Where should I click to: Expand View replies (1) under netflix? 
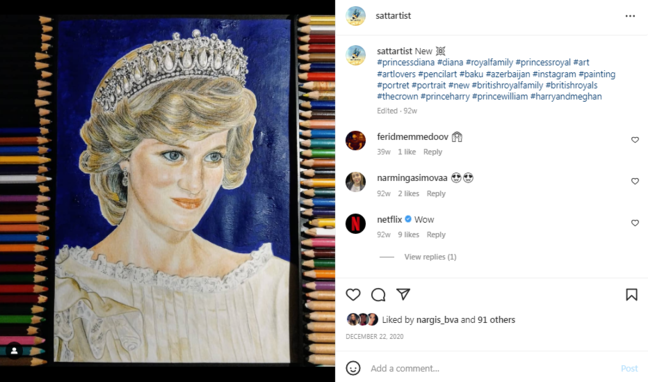pyautogui.click(x=430, y=257)
